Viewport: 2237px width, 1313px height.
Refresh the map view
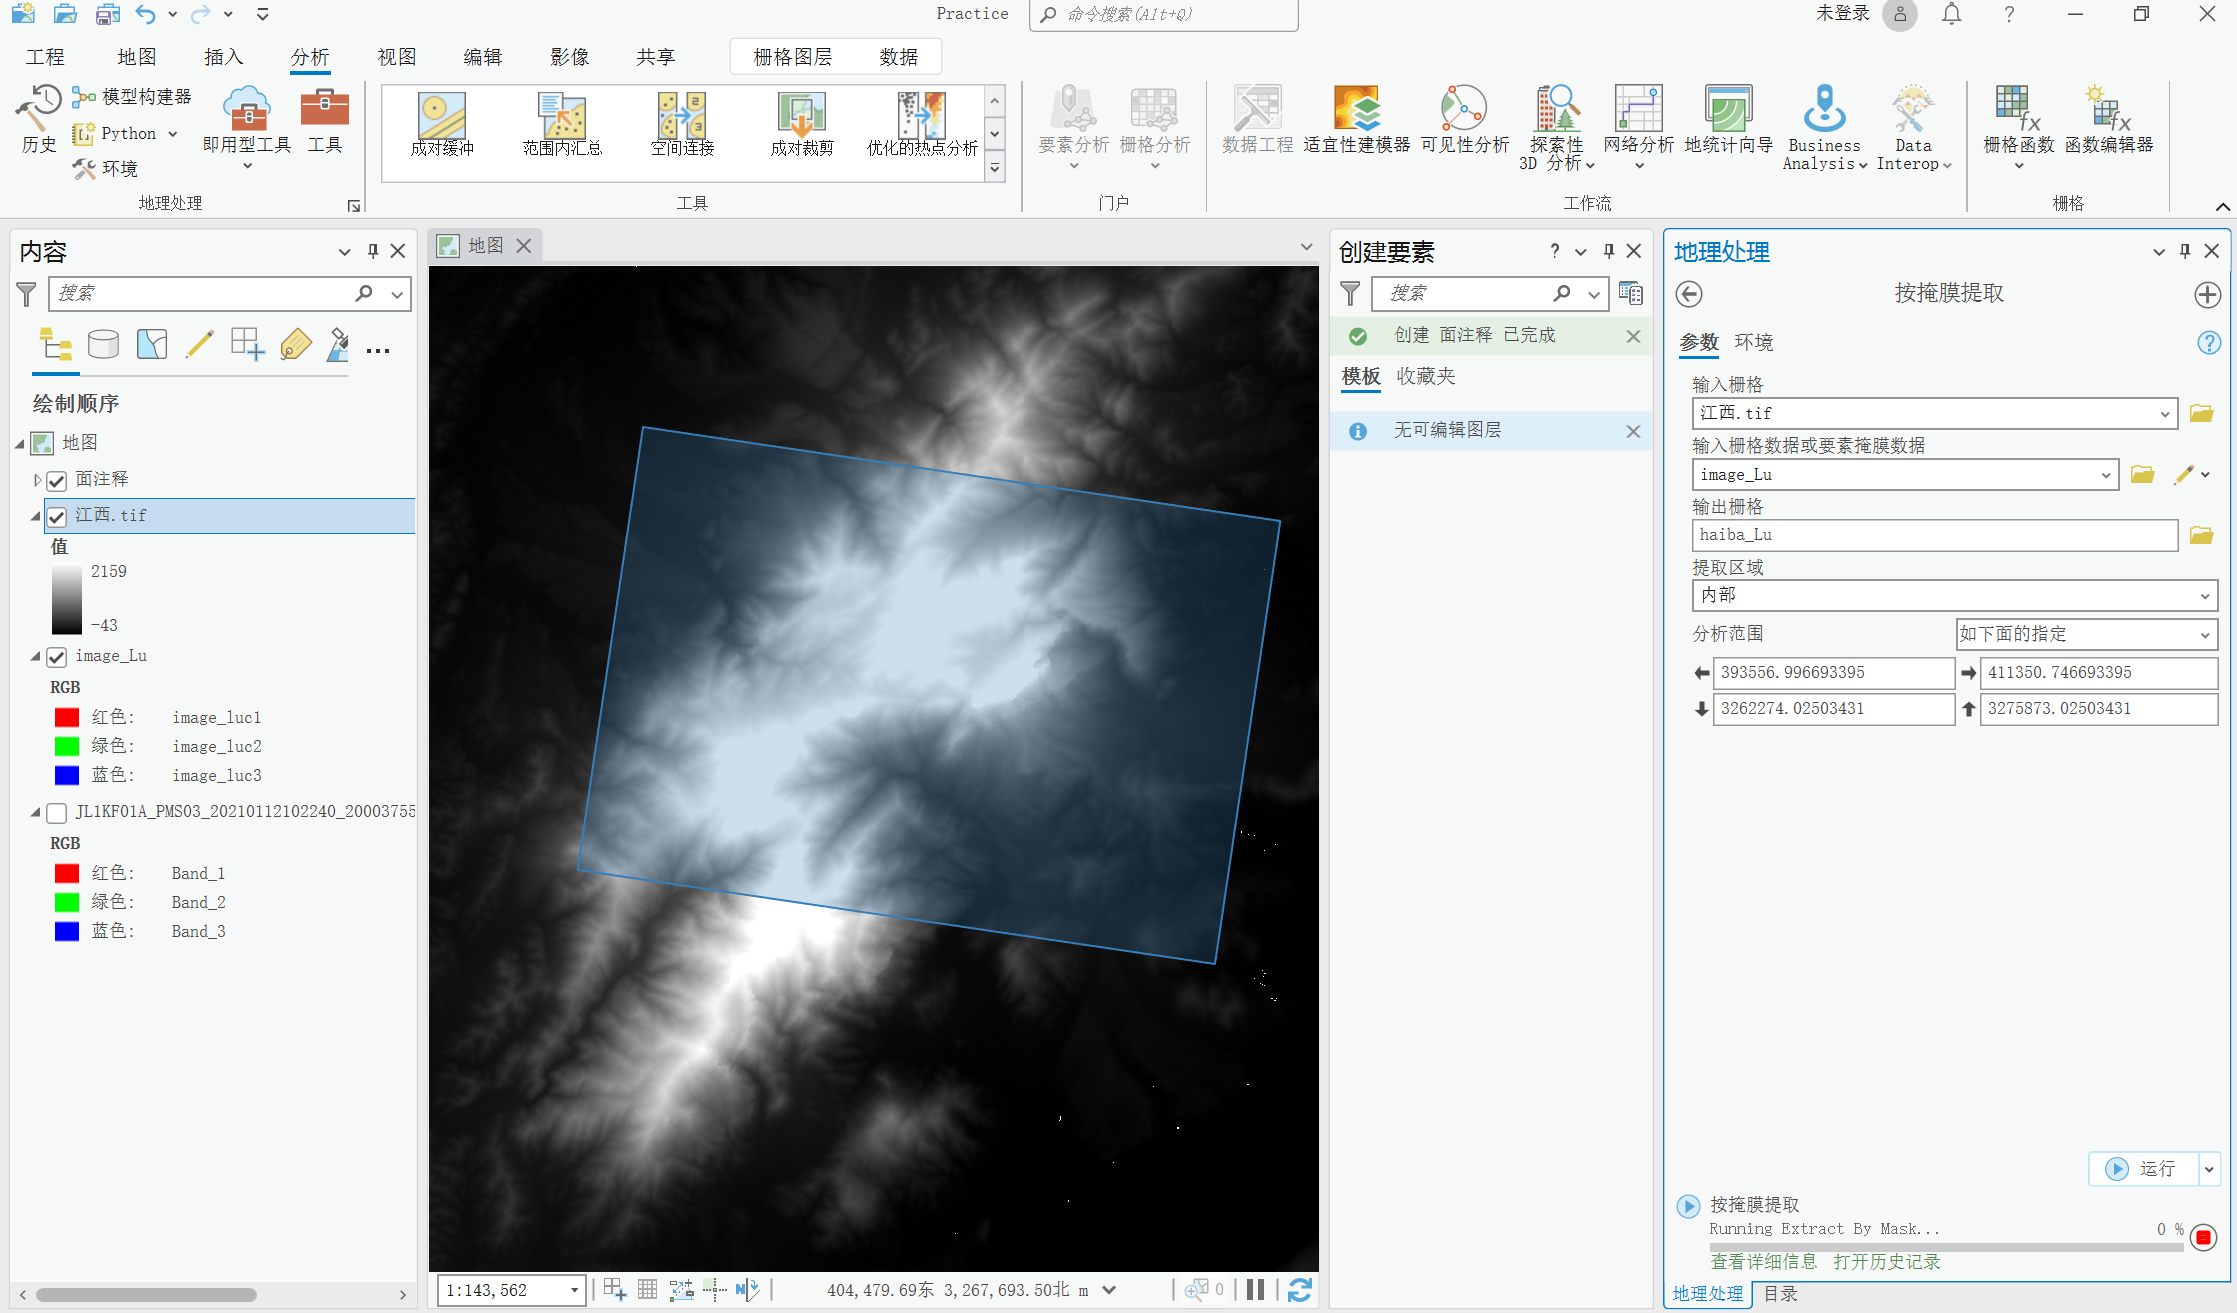(1299, 1290)
